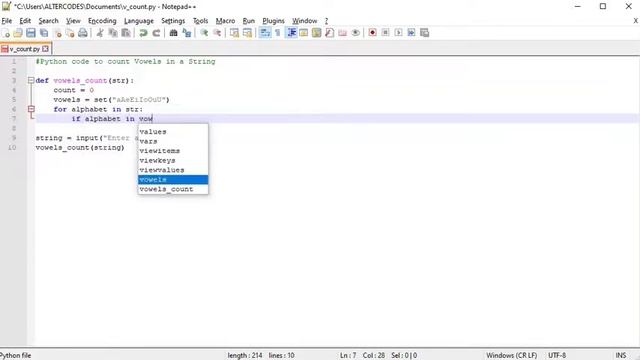Collapse the def vowels_count fold marker
This screenshot has width=640, height=360.
coord(31,80)
